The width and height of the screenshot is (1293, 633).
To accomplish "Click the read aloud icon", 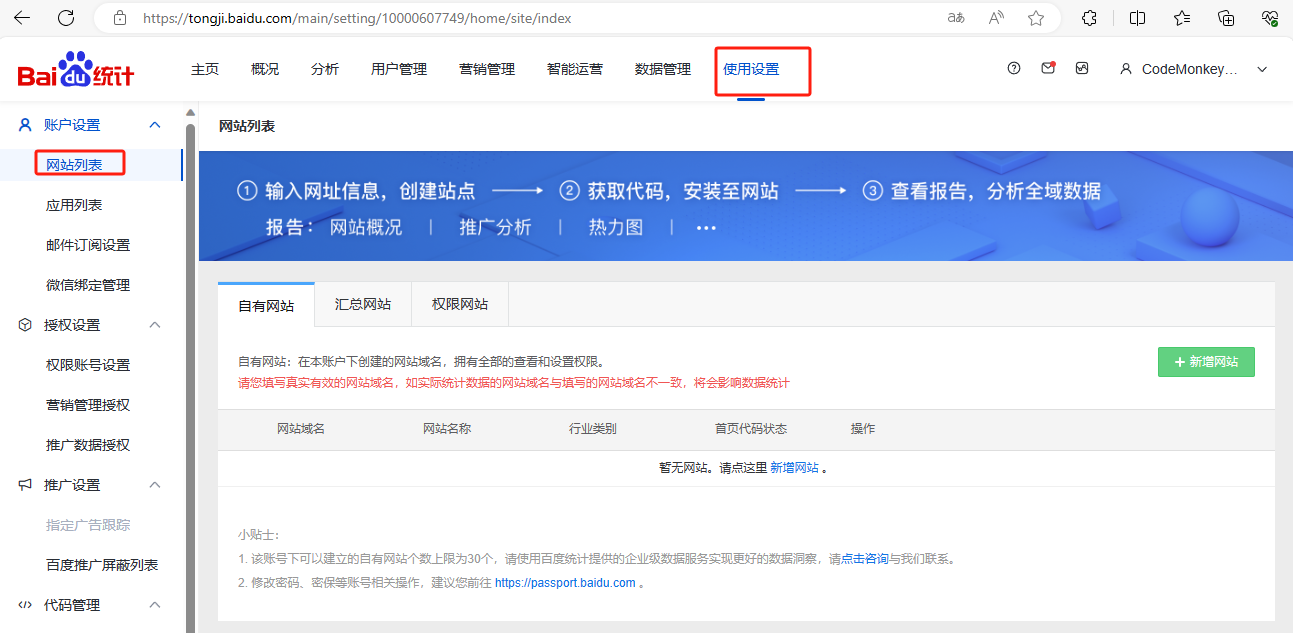I will tap(996, 18).
